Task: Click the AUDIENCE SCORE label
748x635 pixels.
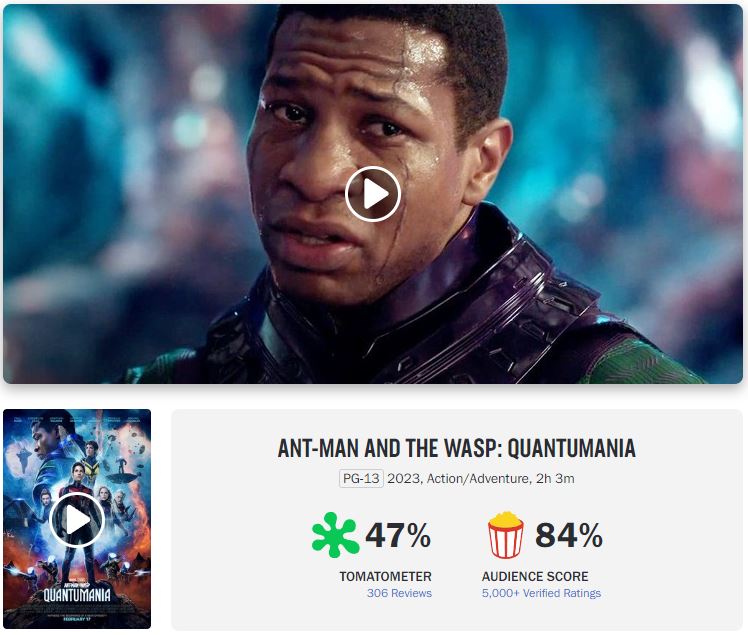Action: (x=535, y=576)
